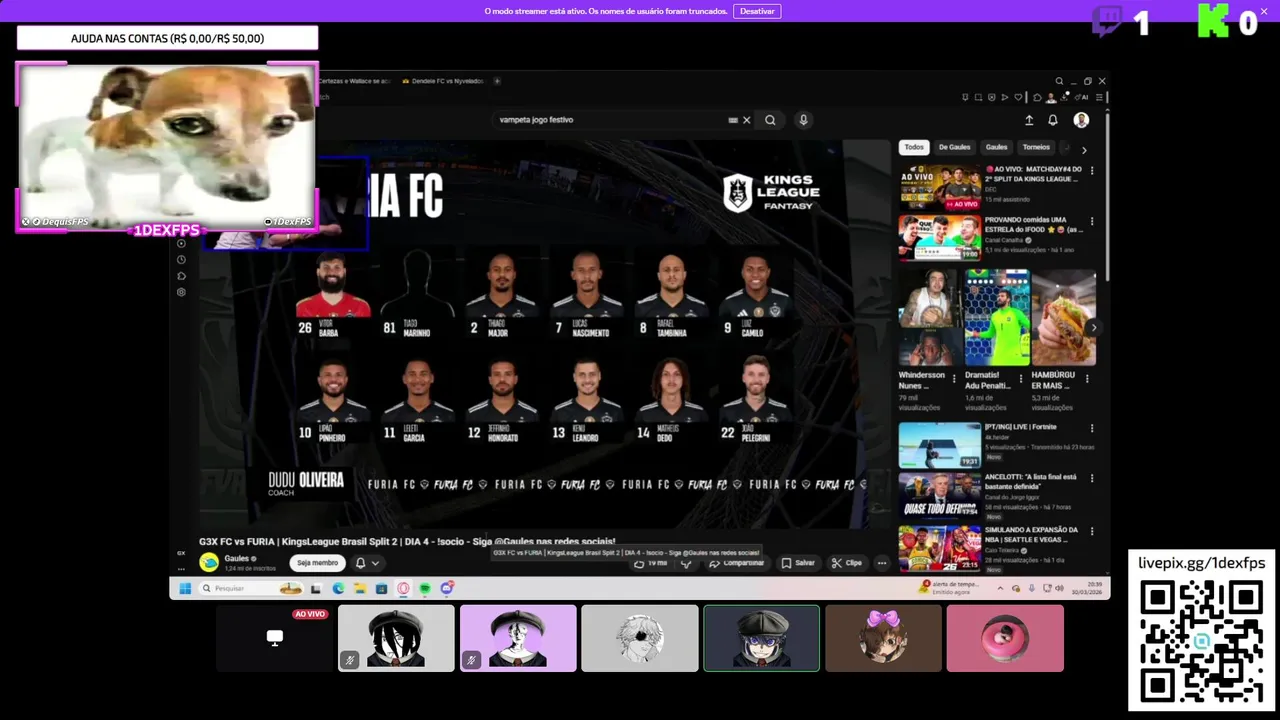
Task: Click the Salvar button under the video
Action: pyautogui.click(x=798, y=563)
